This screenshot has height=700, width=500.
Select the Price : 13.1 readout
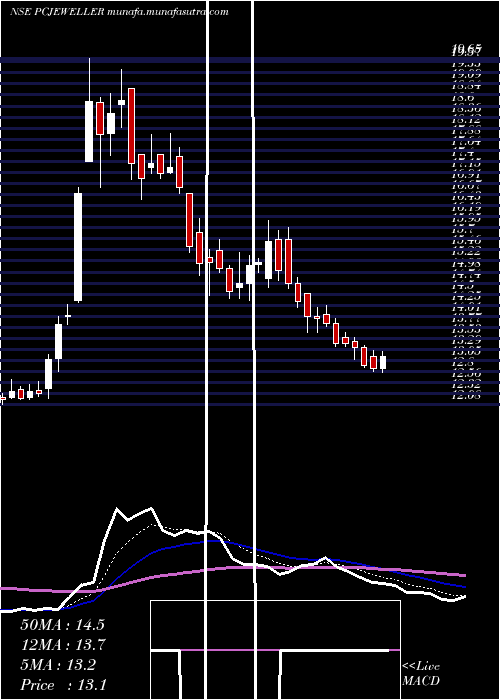pyautogui.click(x=63, y=685)
